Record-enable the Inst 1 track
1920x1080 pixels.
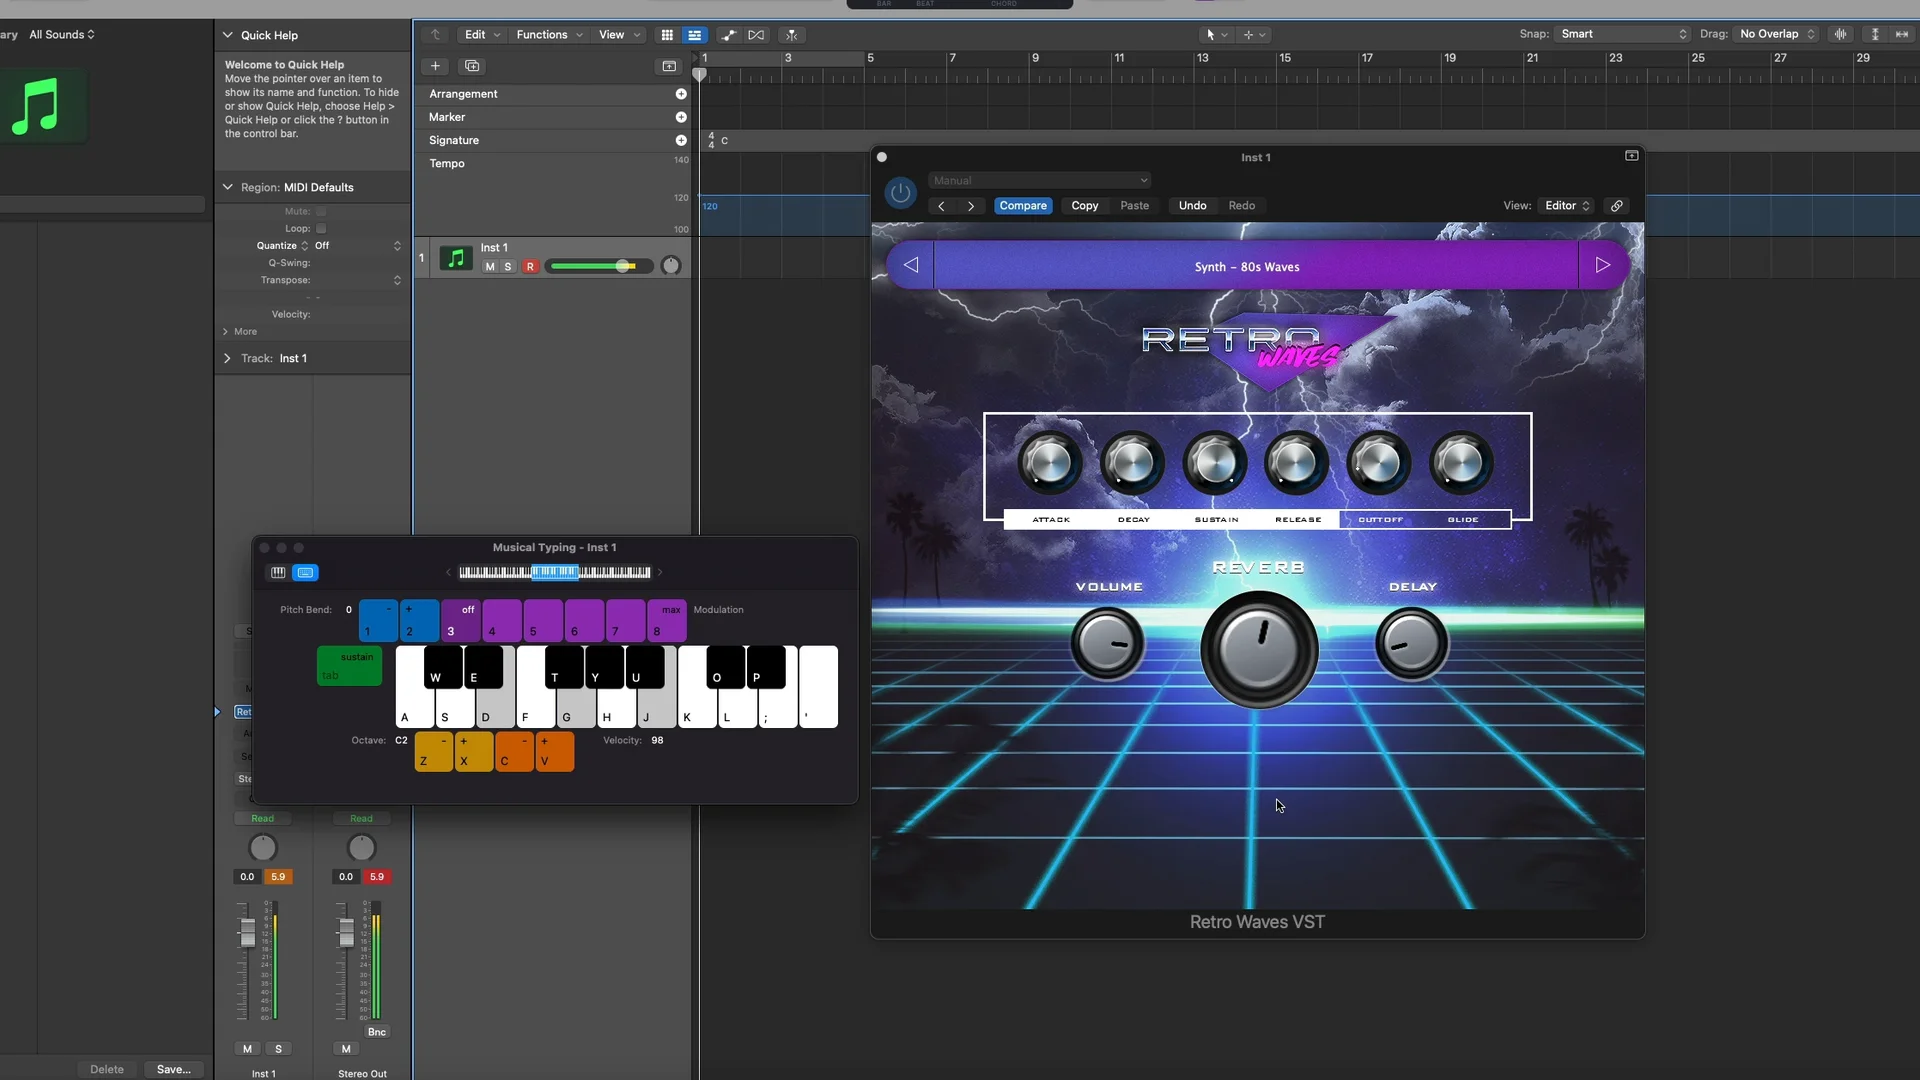click(x=530, y=267)
